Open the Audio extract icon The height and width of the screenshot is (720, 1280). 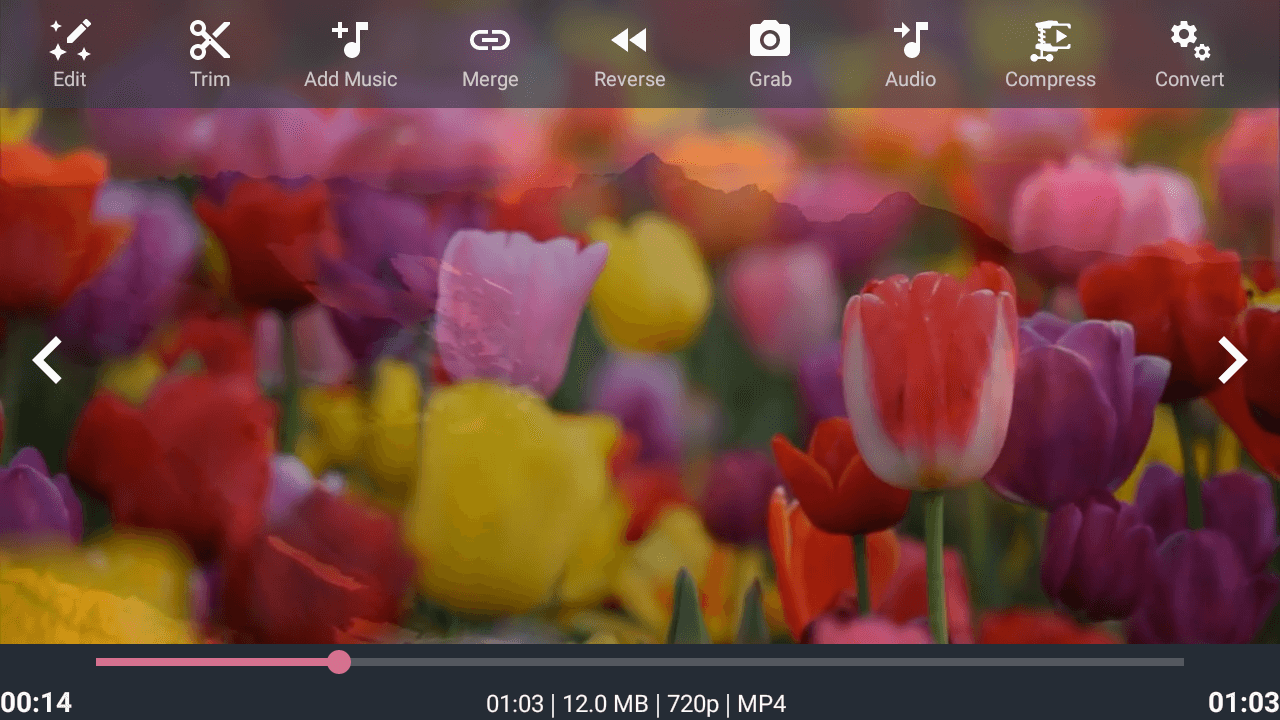point(910,40)
